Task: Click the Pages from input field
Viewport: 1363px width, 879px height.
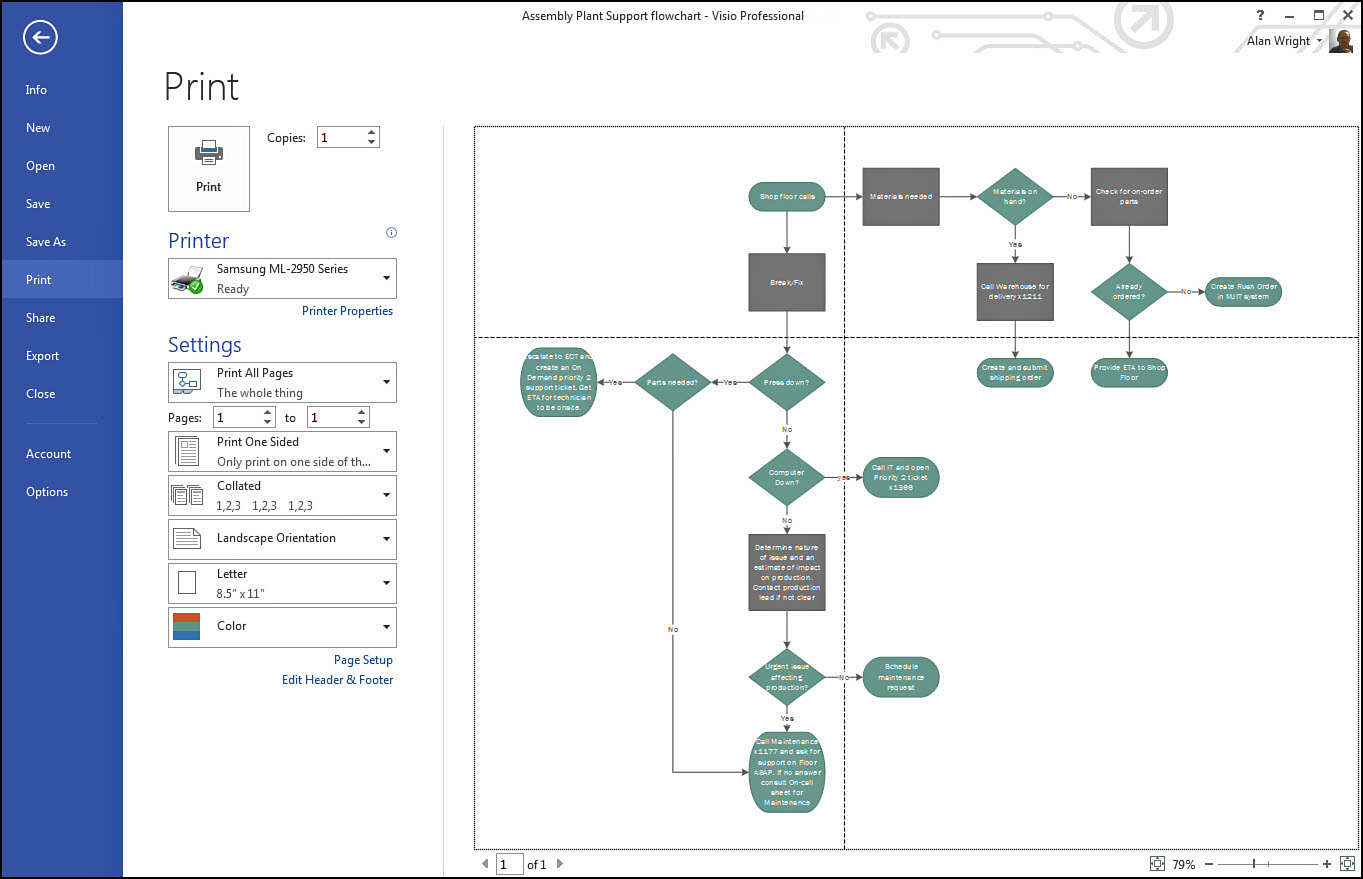Action: click(x=237, y=418)
